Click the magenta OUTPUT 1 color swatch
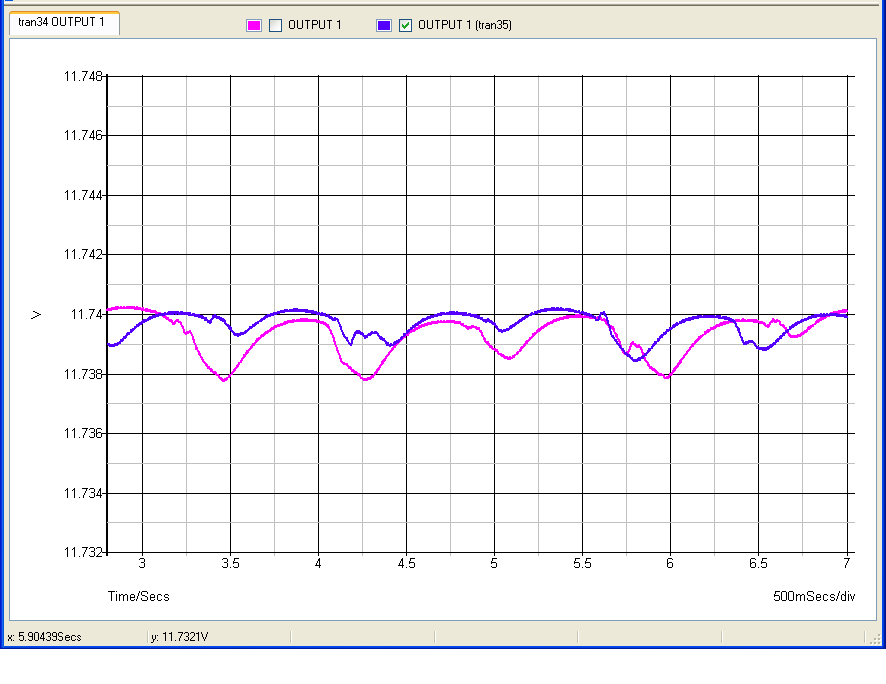 [x=254, y=25]
